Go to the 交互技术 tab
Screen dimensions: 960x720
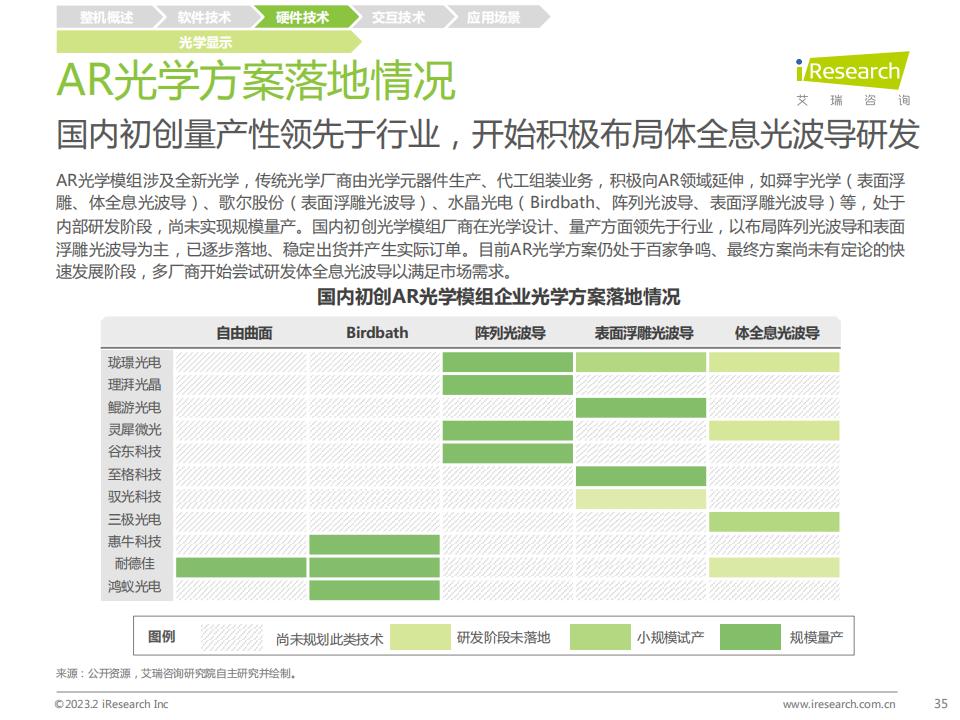point(398,17)
